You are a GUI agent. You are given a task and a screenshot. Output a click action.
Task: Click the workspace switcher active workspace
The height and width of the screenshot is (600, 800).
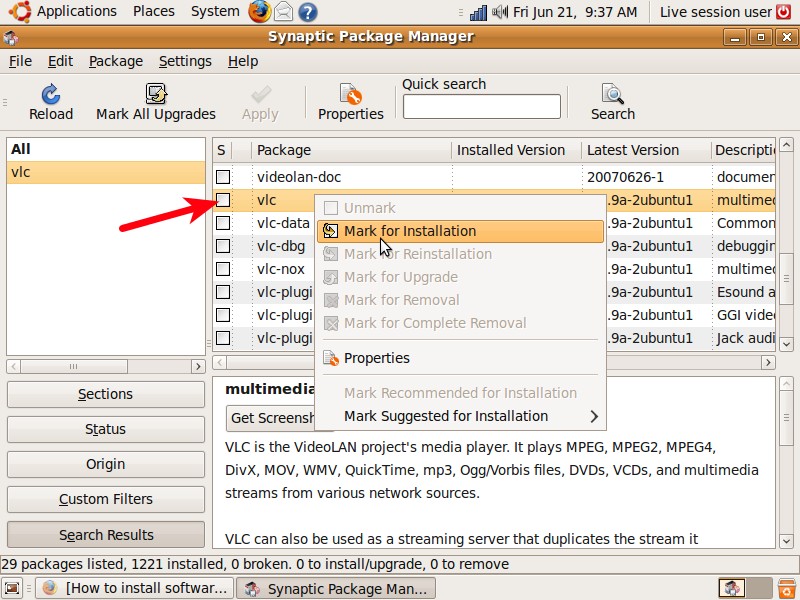tap(732, 588)
